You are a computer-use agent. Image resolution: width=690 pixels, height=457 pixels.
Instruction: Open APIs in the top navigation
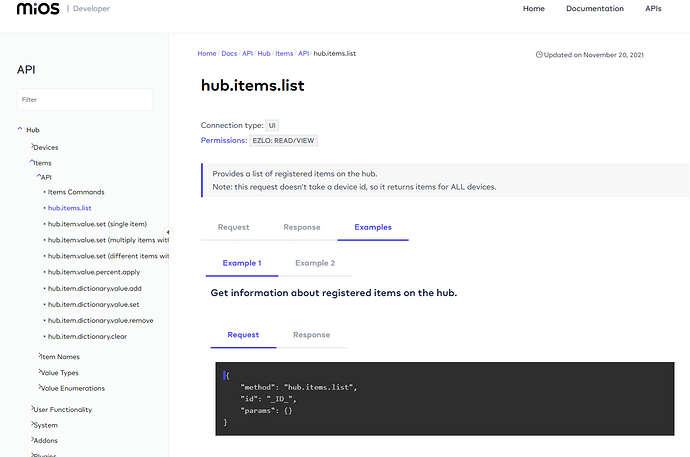click(653, 8)
